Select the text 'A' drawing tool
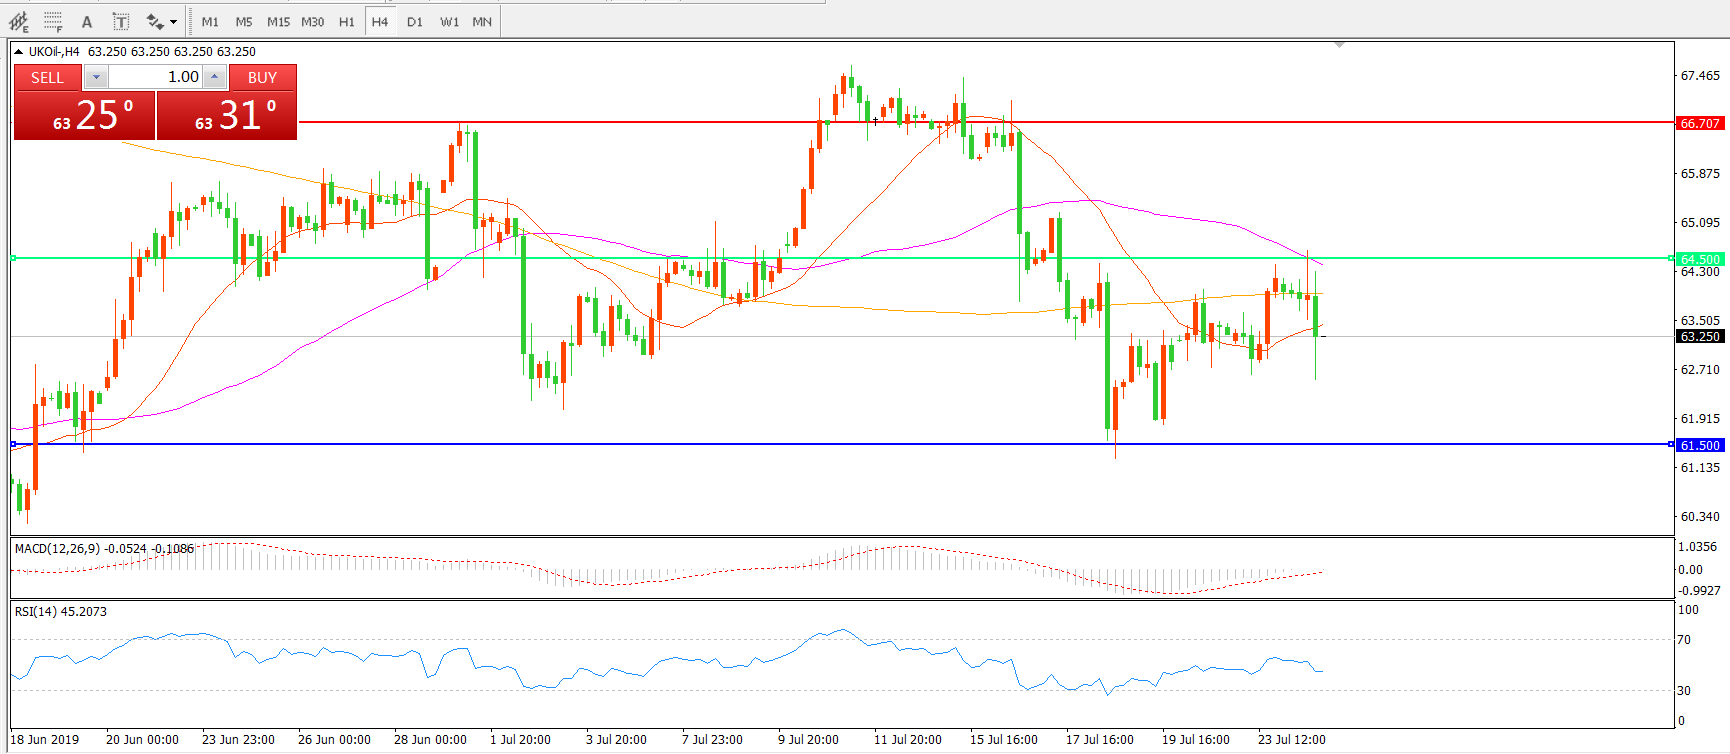This screenshot has height=754, width=1730. pyautogui.click(x=87, y=21)
